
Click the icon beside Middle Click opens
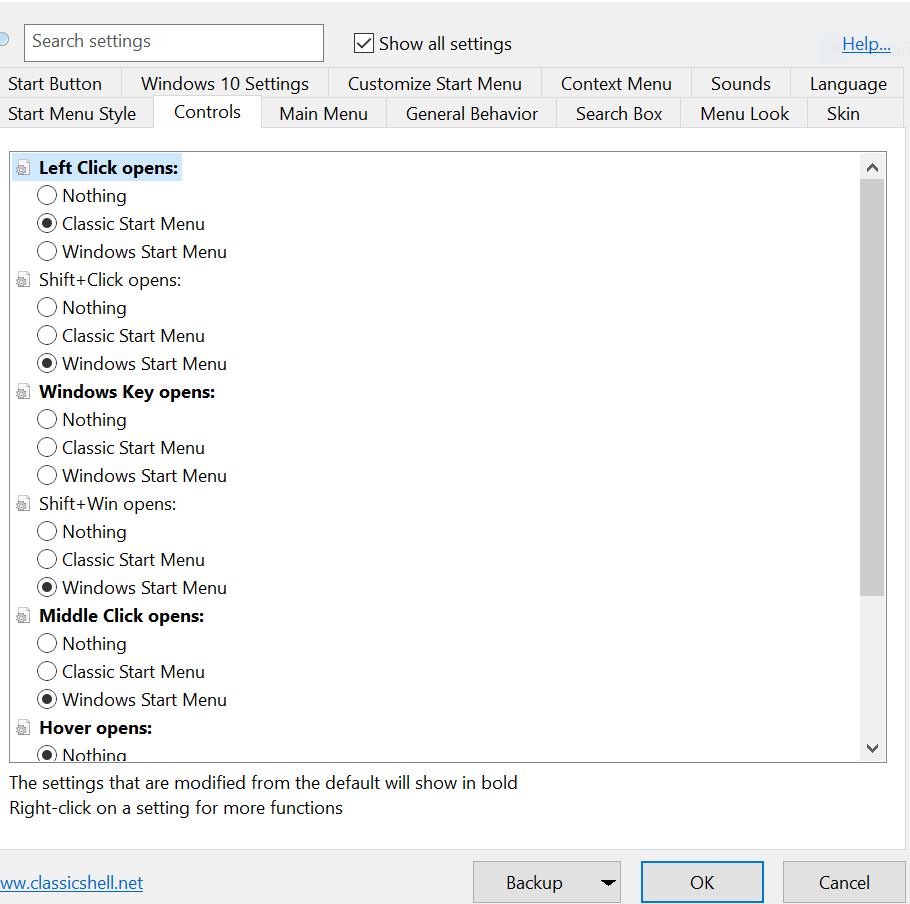23,617
